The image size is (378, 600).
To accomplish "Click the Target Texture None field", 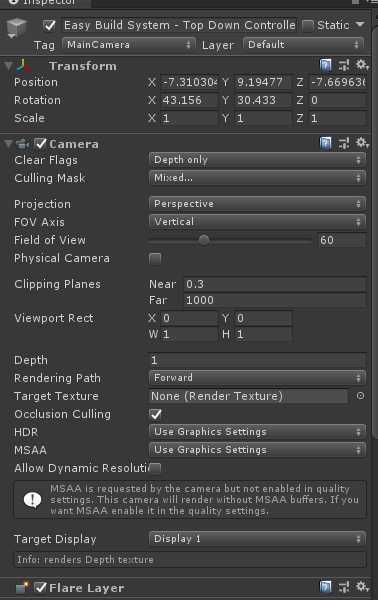I will 248,396.
